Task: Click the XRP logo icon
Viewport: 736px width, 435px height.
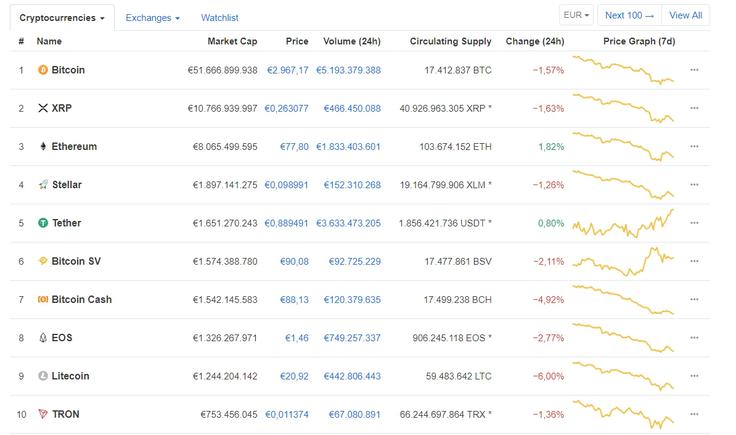Action: click(x=43, y=108)
